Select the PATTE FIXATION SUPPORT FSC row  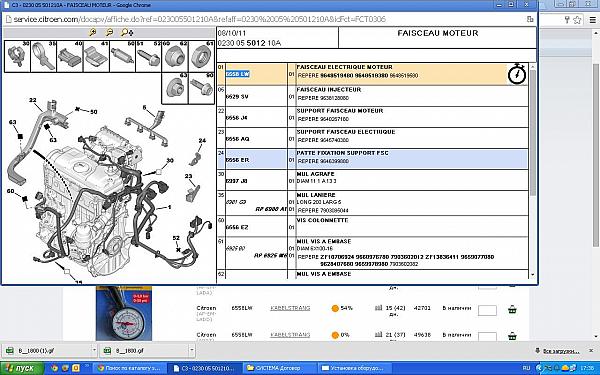(x=372, y=159)
